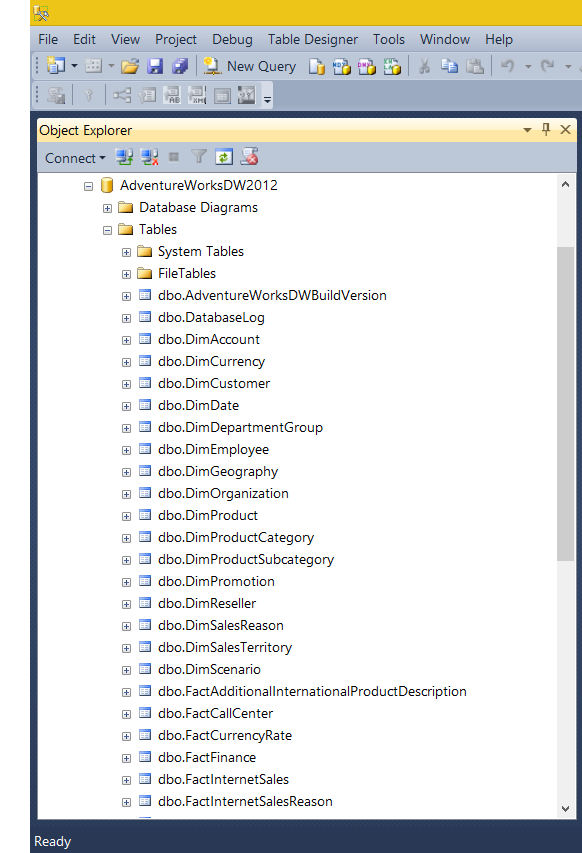Toggle Object Explorer auto-hide pin
The height and width of the screenshot is (853, 582).
coord(546,129)
